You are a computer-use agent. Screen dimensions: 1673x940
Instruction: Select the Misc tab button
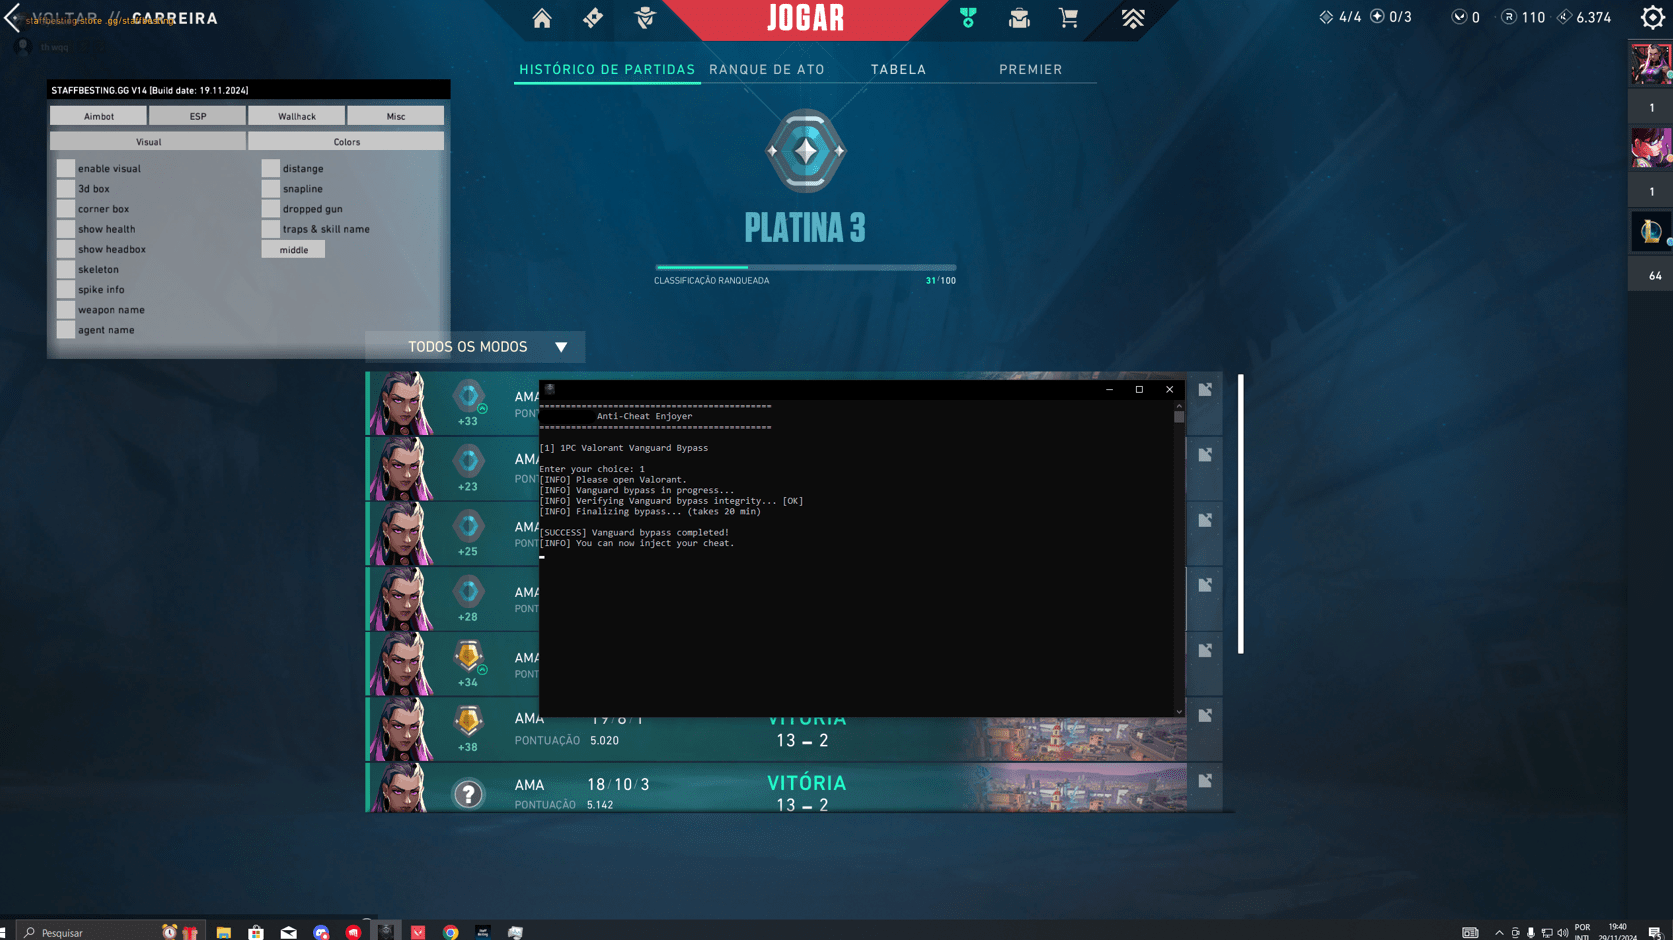396,116
